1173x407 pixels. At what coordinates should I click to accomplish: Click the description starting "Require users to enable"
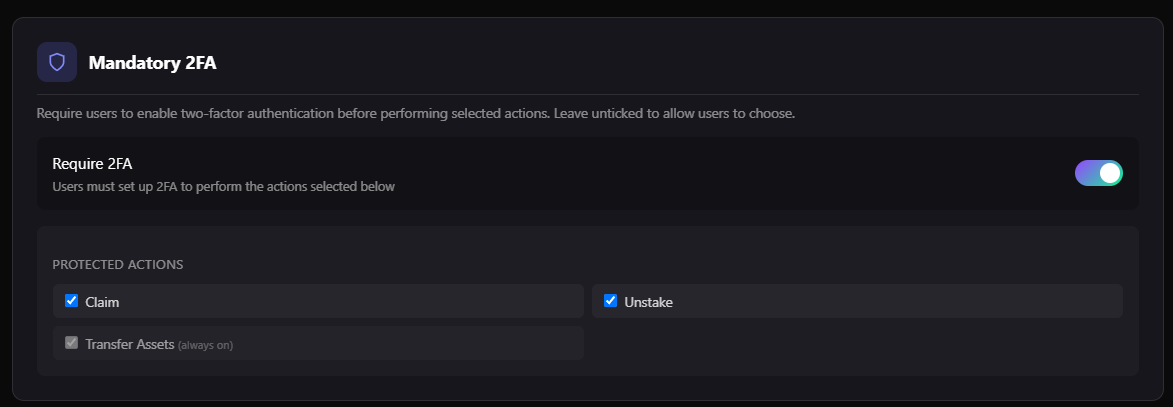pyautogui.click(x=415, y=113)
